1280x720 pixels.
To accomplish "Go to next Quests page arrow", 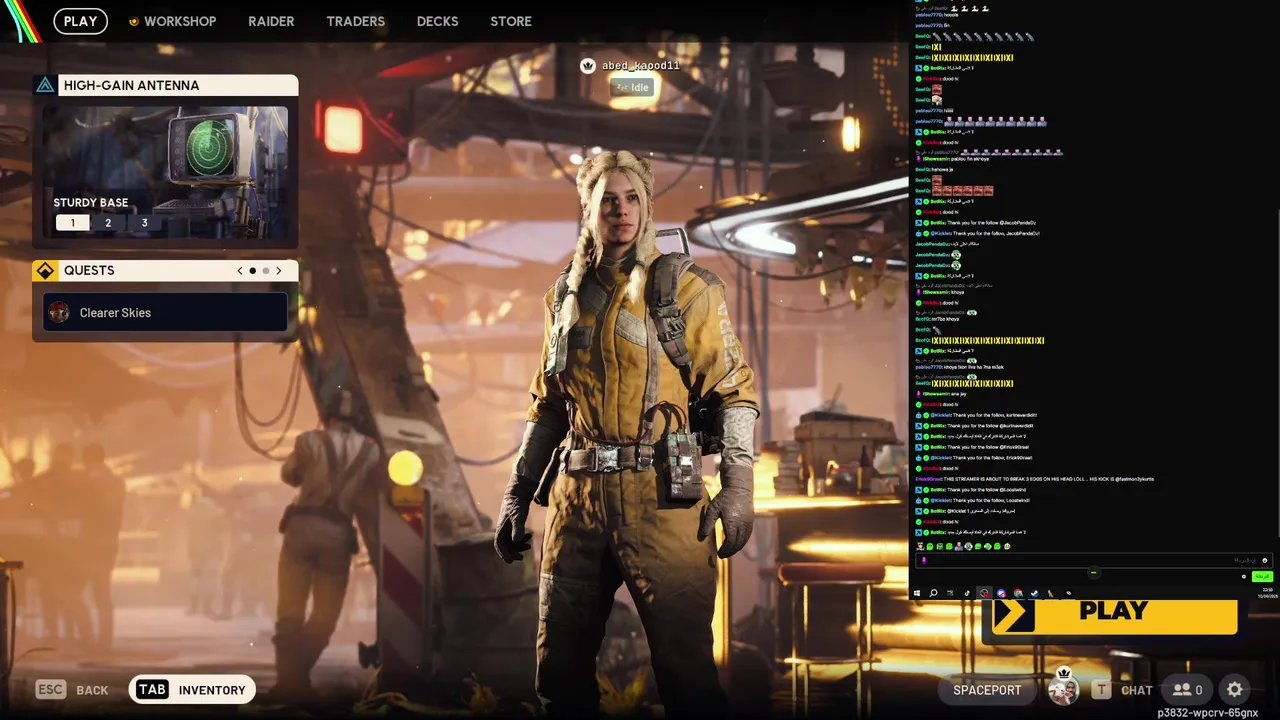I will point(279,271).
